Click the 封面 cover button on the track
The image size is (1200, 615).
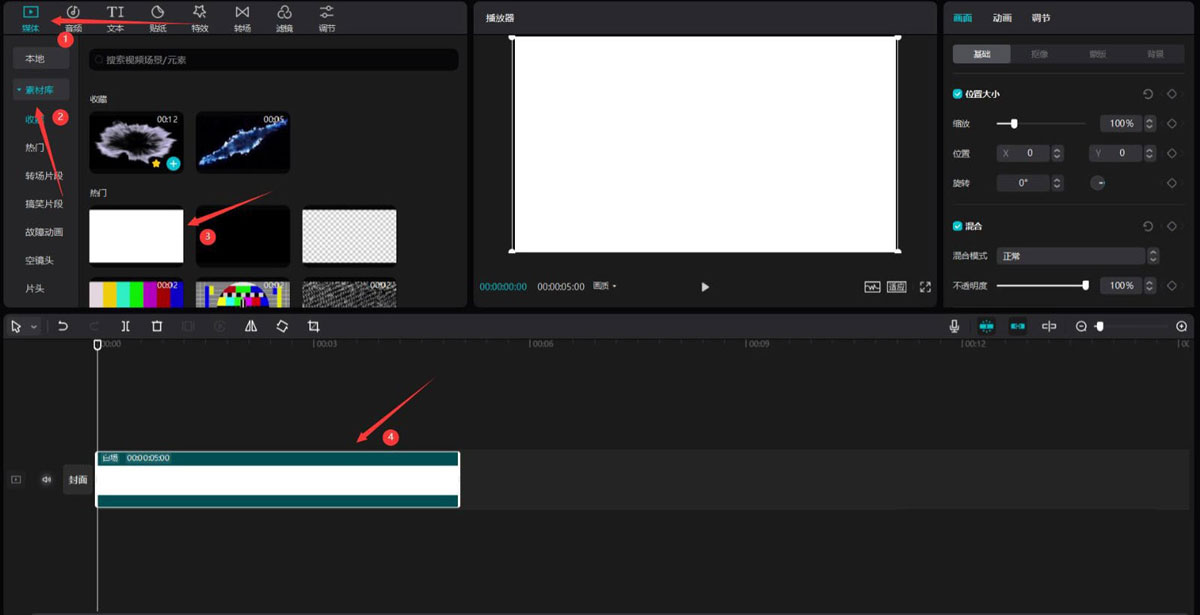(x=78, y=480)
